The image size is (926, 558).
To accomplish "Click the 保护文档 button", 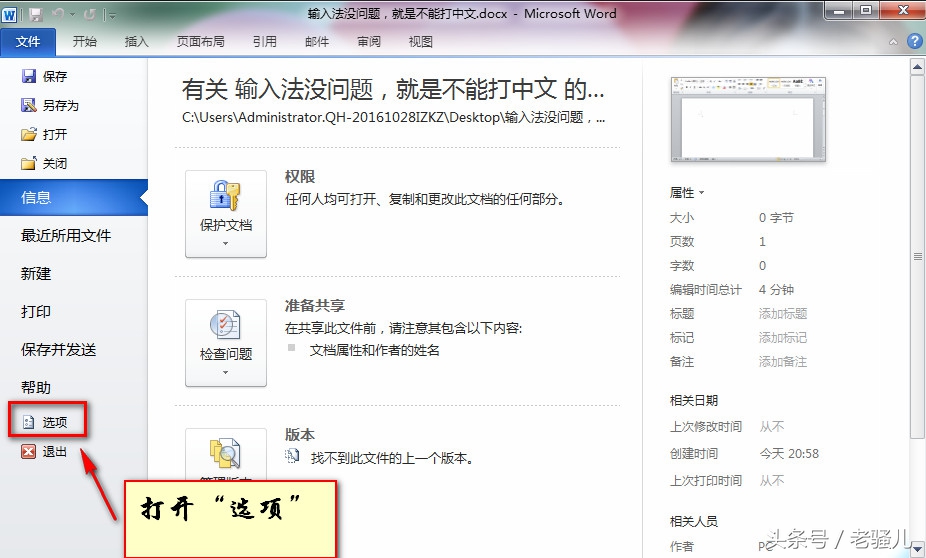I will 226,214.
